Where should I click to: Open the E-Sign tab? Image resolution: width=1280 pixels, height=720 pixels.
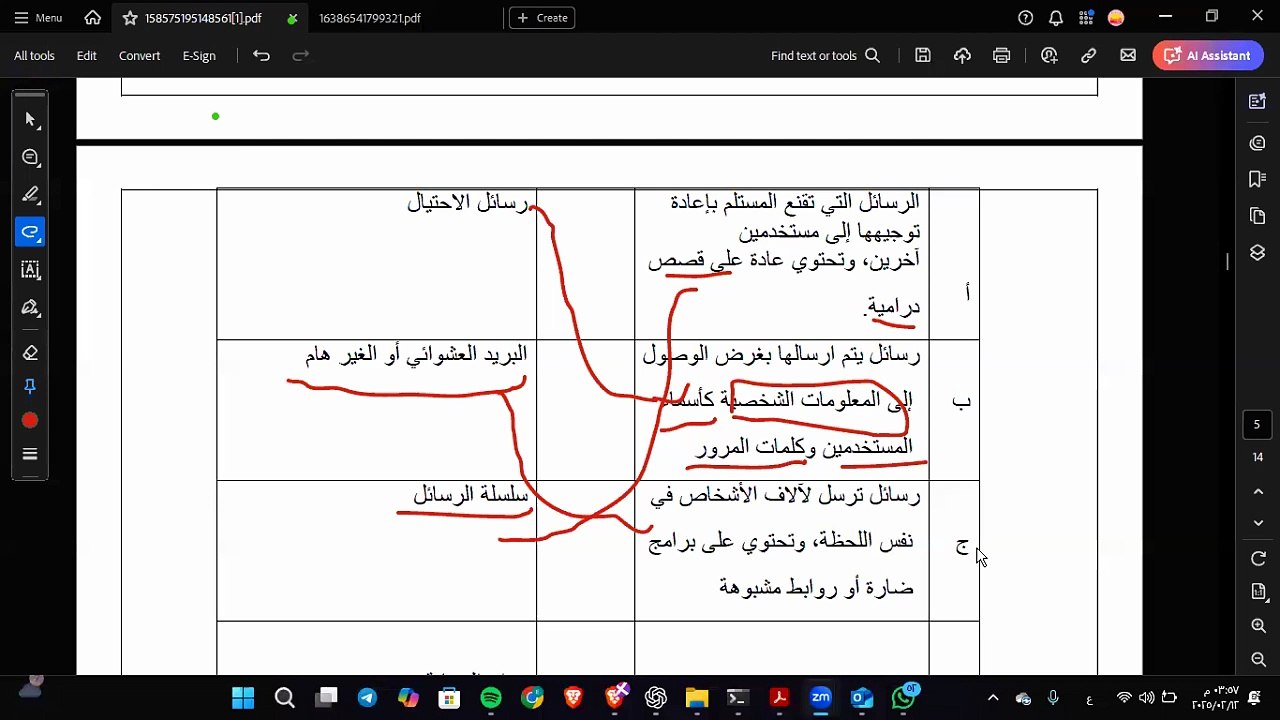pos(199,56)
